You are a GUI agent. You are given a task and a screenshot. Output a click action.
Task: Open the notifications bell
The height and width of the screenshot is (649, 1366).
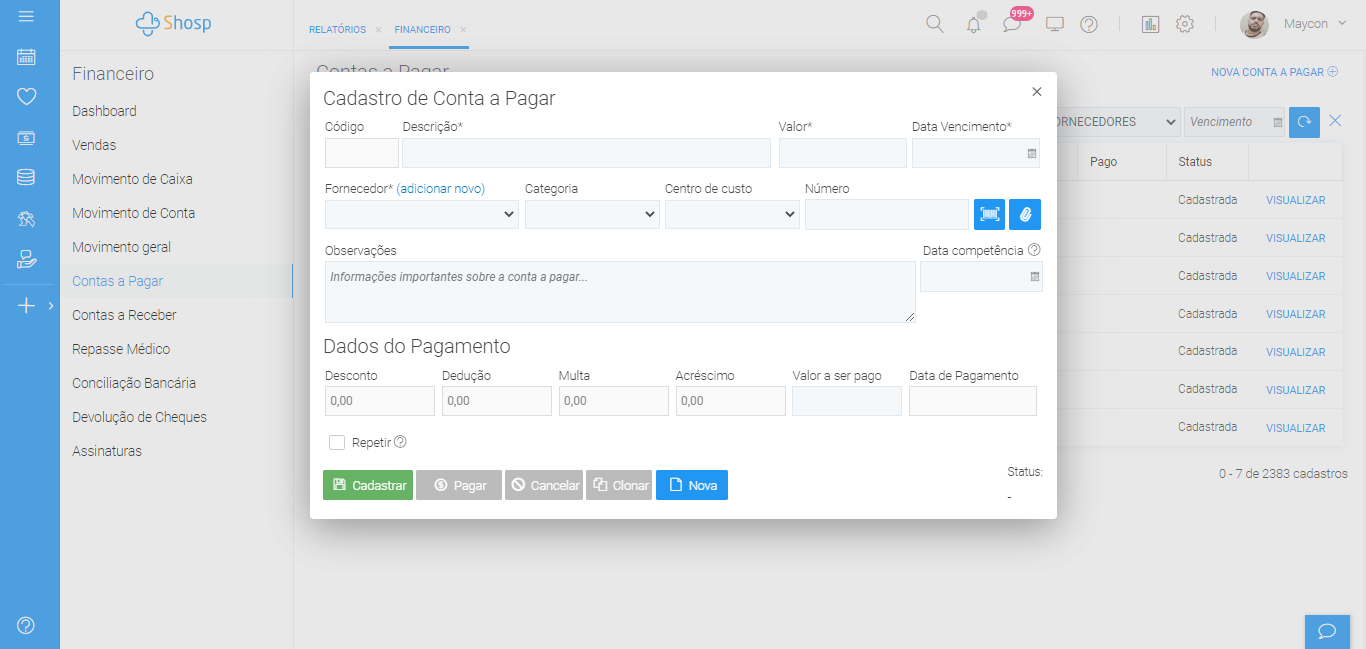974,24
